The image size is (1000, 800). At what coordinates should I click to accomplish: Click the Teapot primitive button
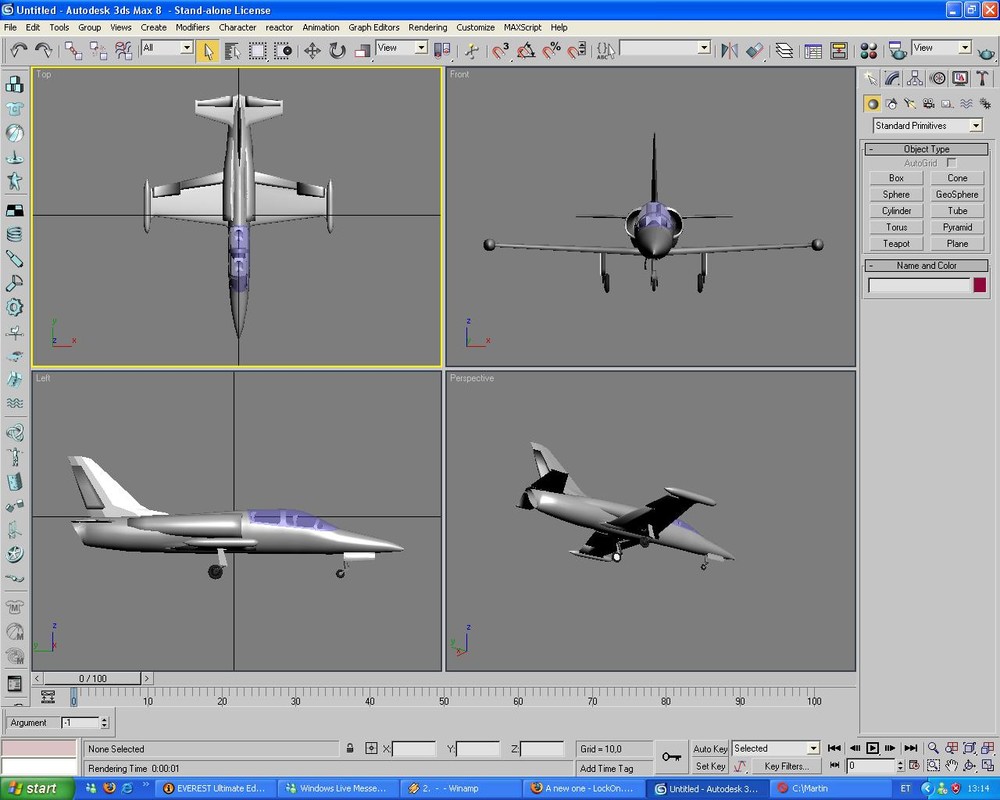coord(896,244)
